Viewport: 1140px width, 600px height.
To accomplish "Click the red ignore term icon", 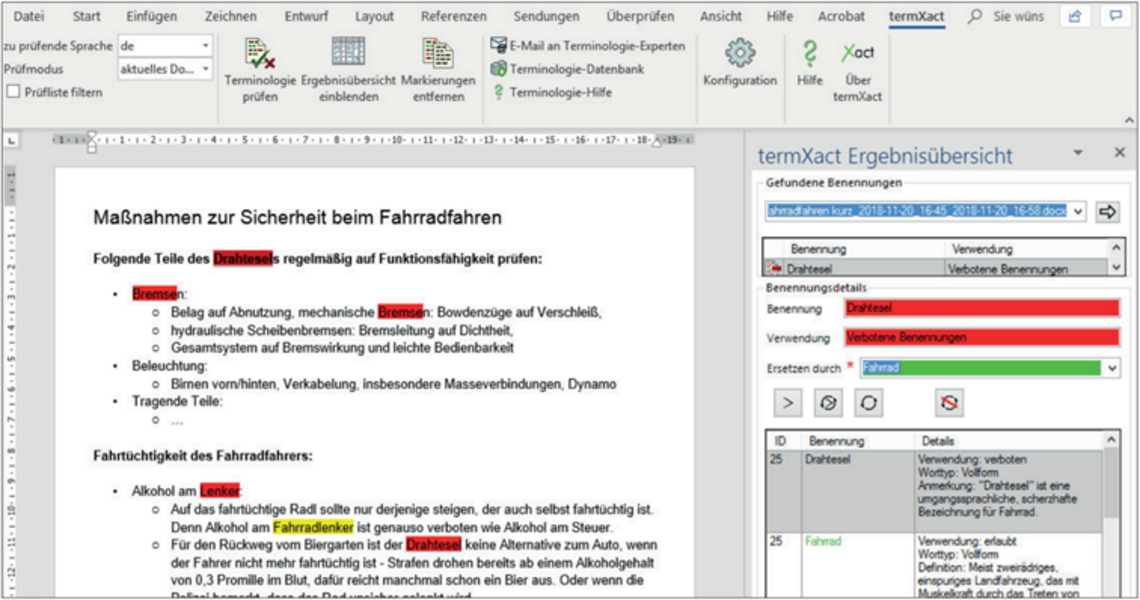I will [x=950, y=403].
